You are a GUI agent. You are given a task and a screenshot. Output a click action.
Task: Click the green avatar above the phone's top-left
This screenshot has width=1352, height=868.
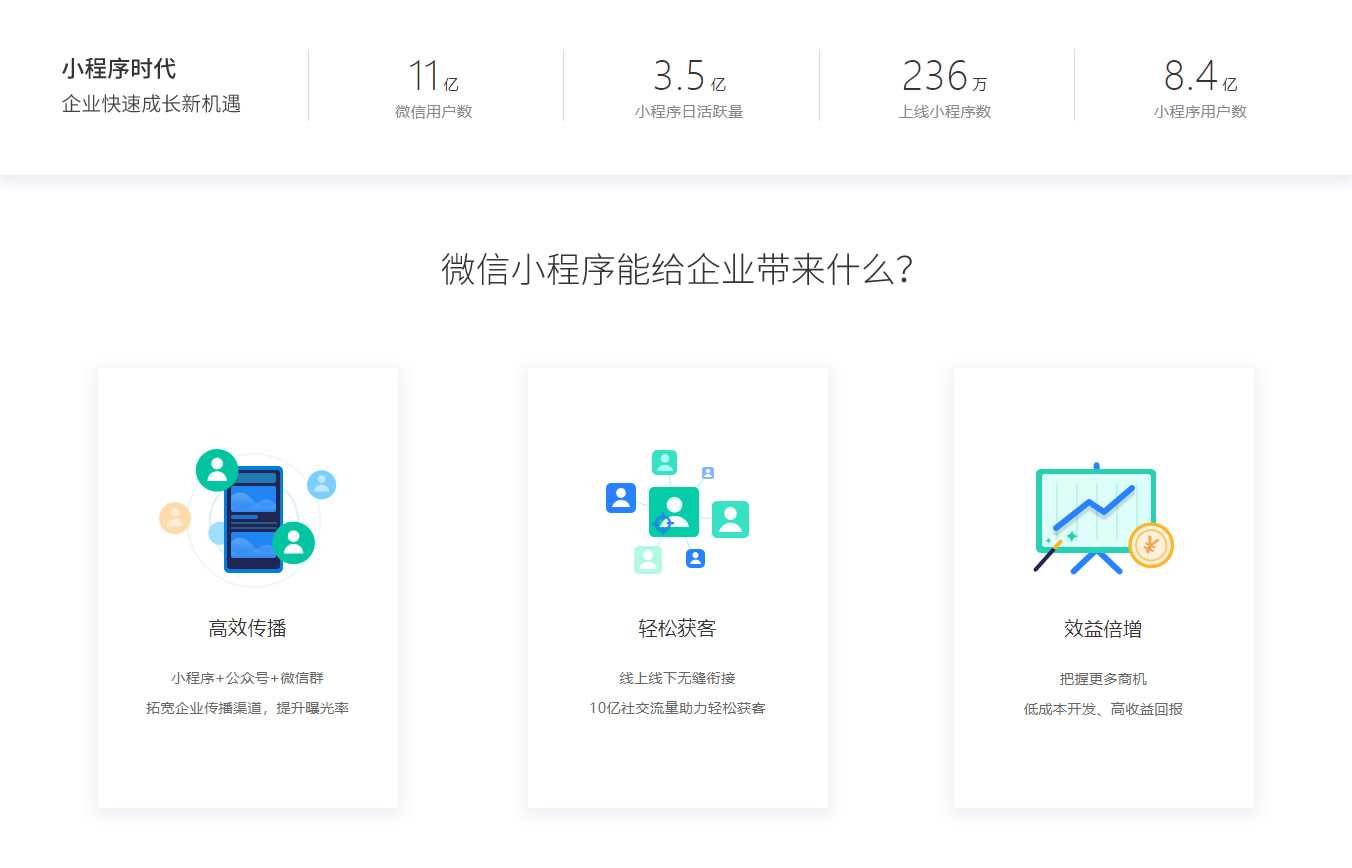pos(217,470)
